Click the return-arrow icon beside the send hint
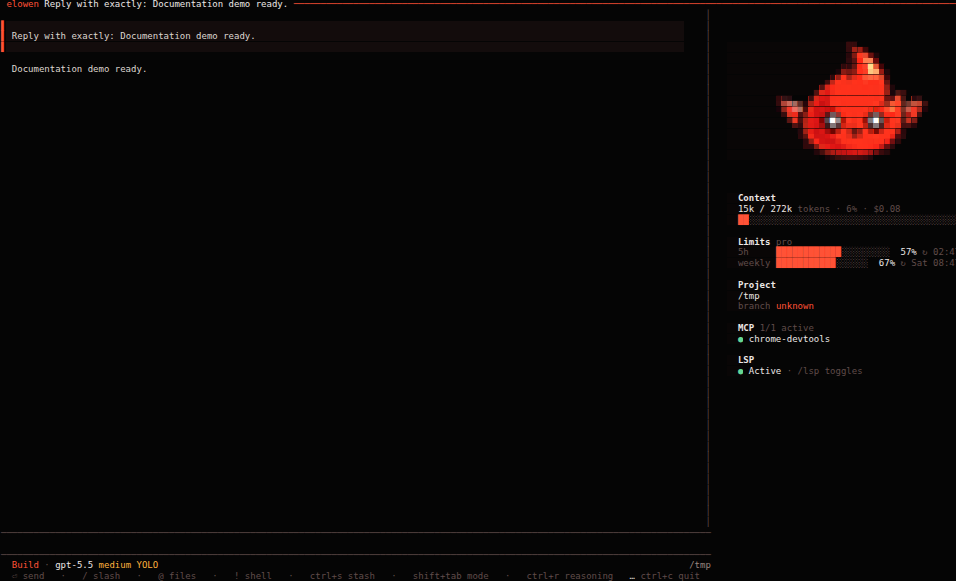The image size is (956, 581). (x=15, y=576)
